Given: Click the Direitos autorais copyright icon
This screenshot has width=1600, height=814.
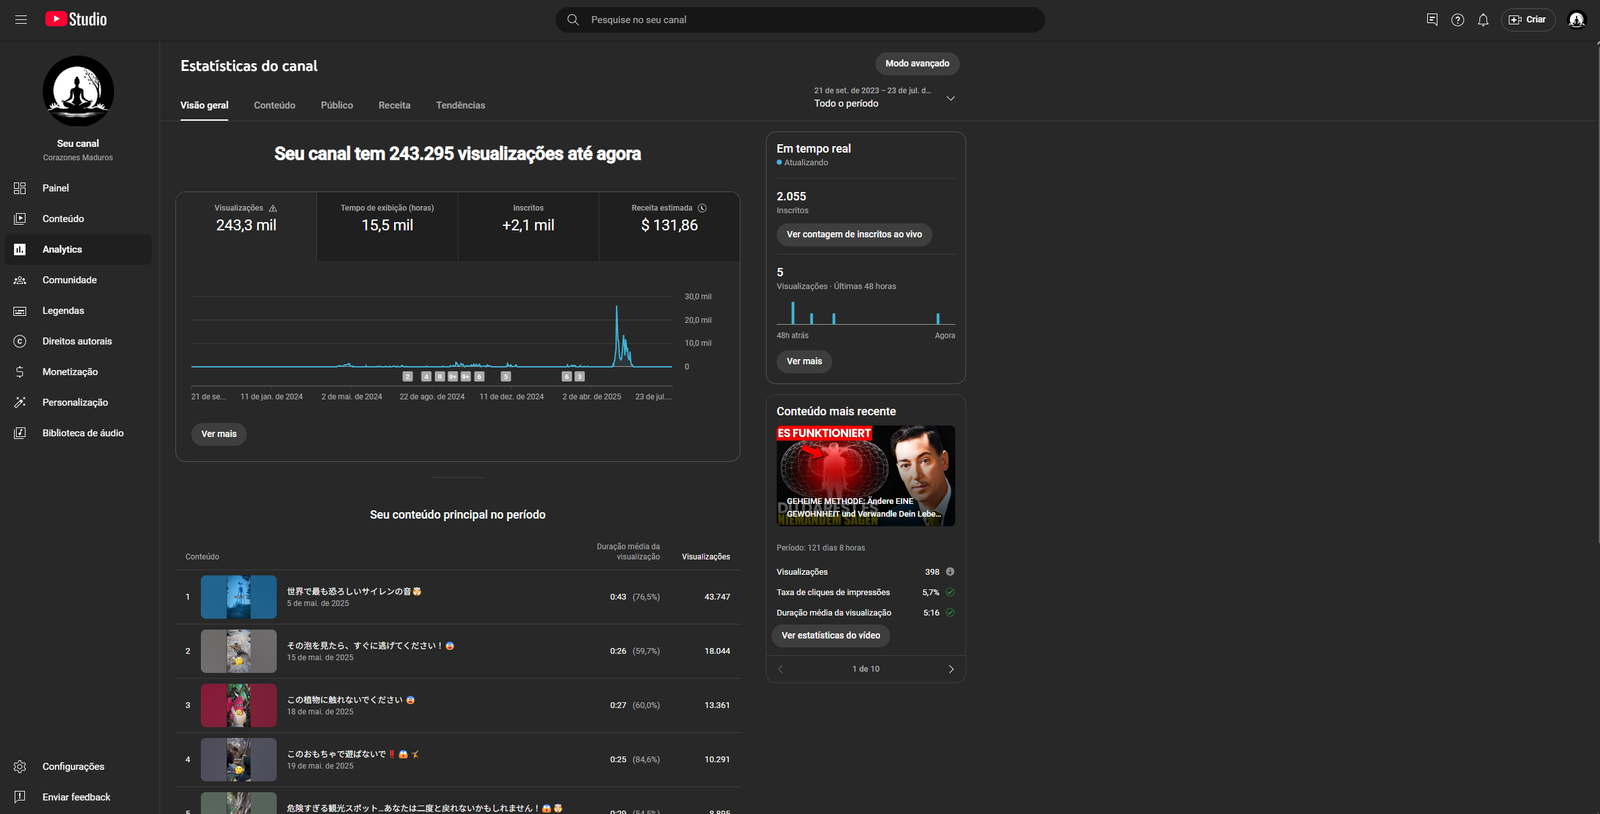Looking at the screenshot, I should pos(20,341).
